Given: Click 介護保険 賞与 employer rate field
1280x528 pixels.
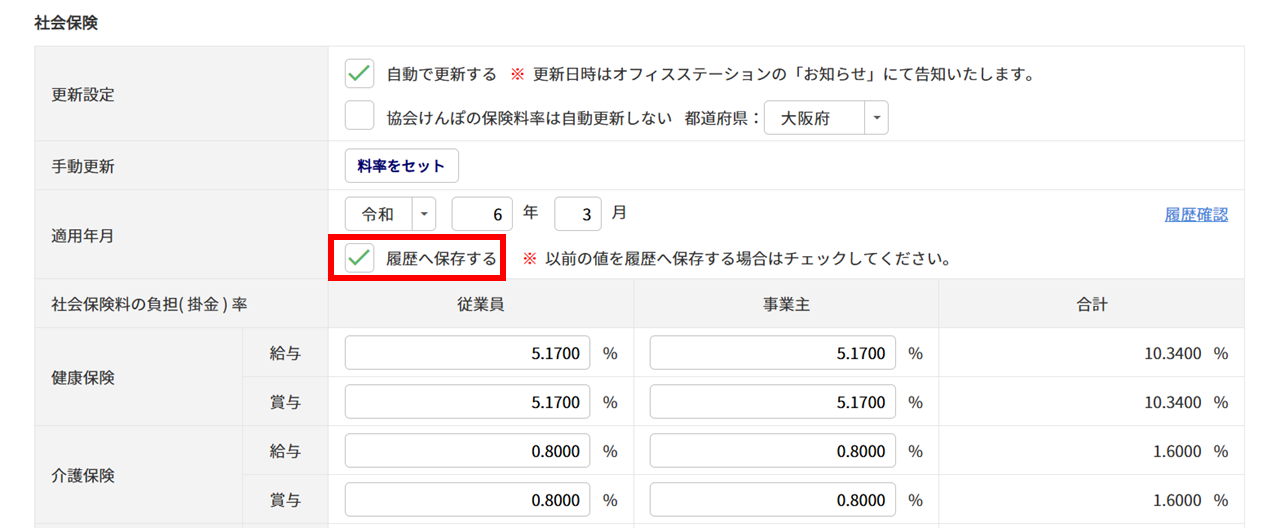Looking at the screenshot, I should (772, 499).
